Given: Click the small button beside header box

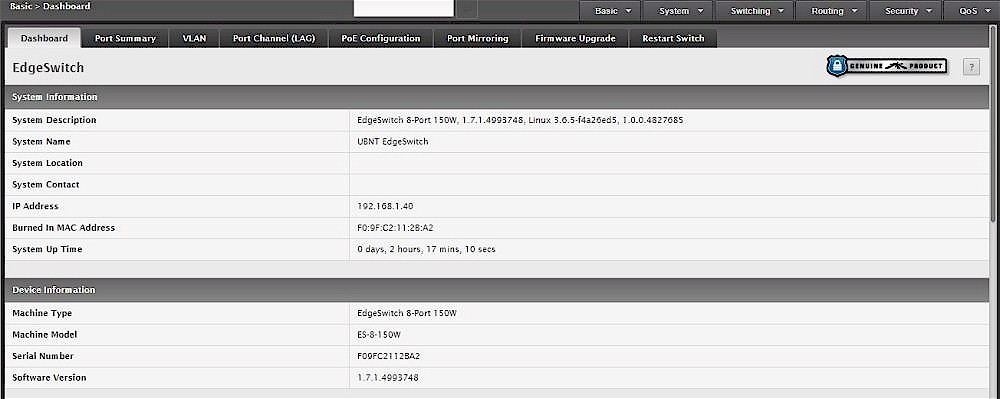Looking at the screenshot, I should 467,9.
